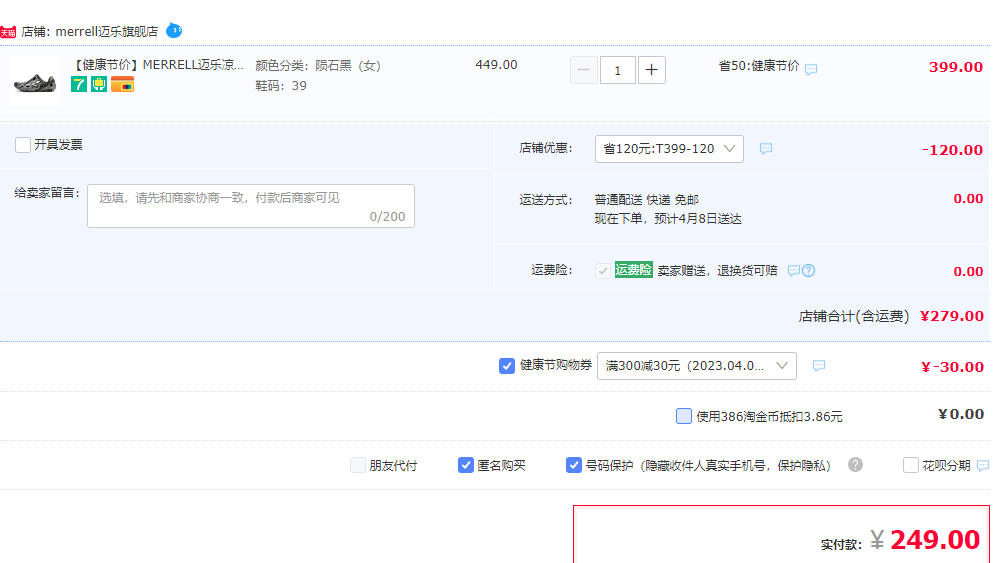Image resolution: width=1003 pixels, height=563 pixels.
Task: Click info bubble beside store discount dropdown
Action: pyautogui.click(x=766, y=148)
